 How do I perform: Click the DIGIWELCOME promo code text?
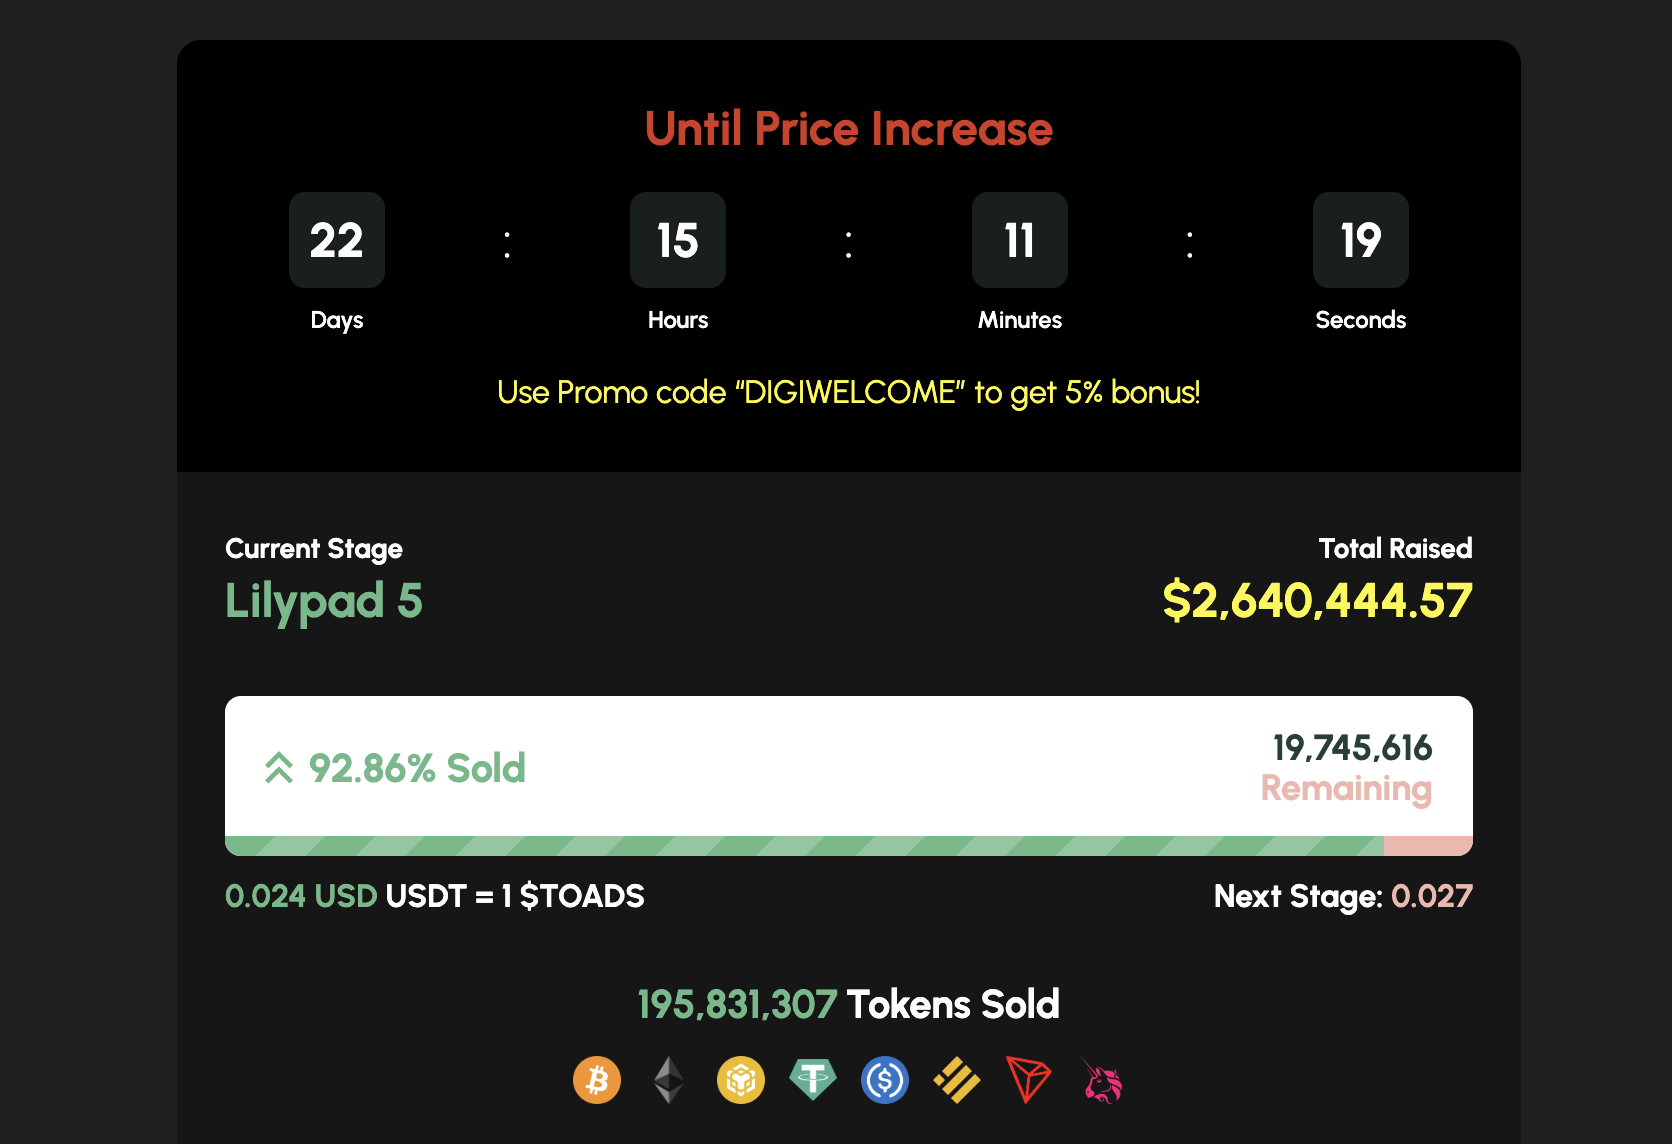click(x=849, y=392)
